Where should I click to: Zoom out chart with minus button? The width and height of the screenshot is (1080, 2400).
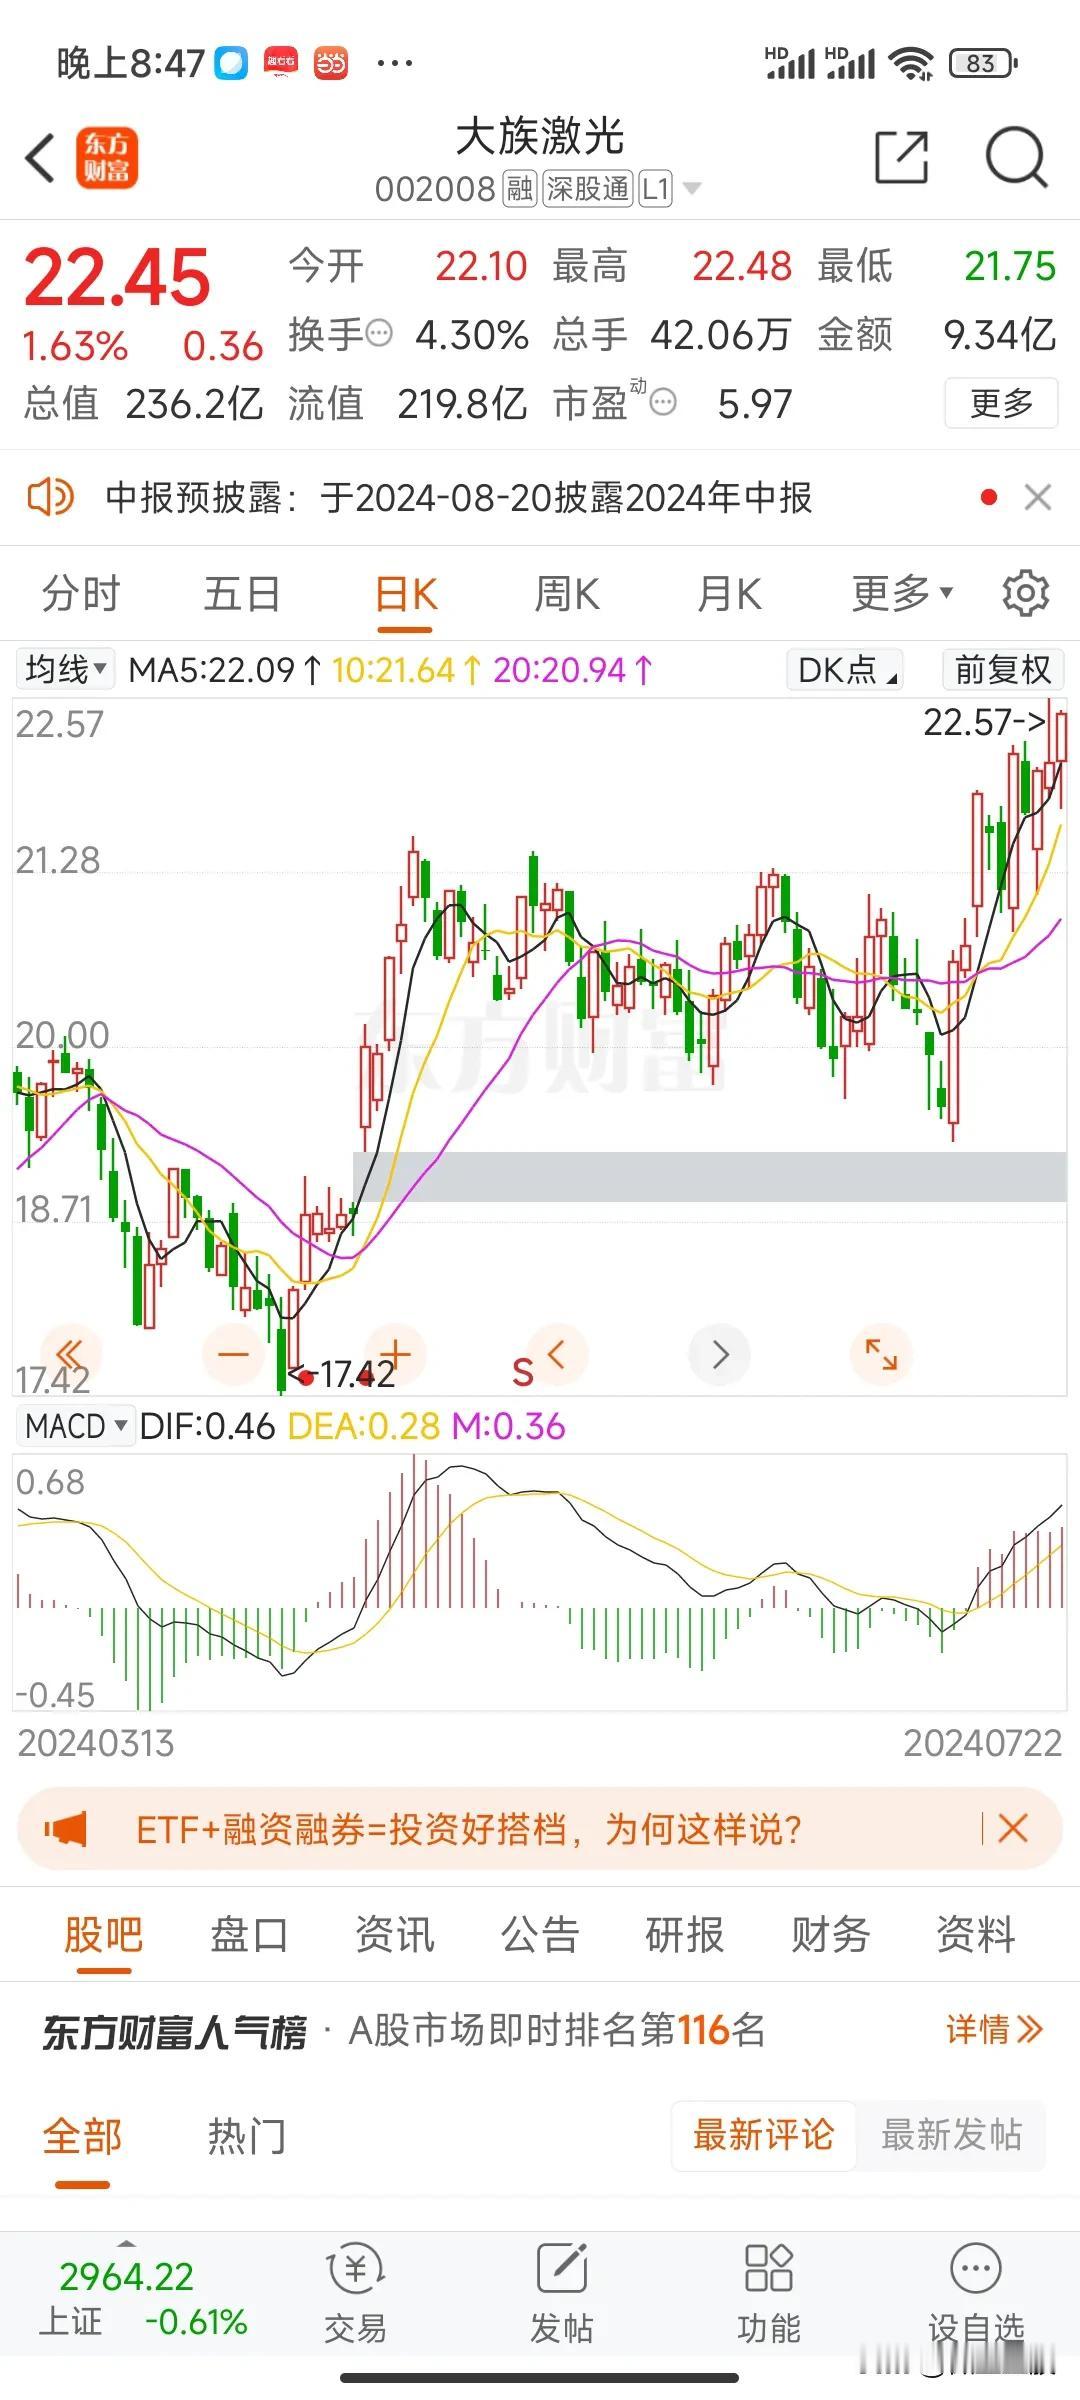coord(233,1355)
